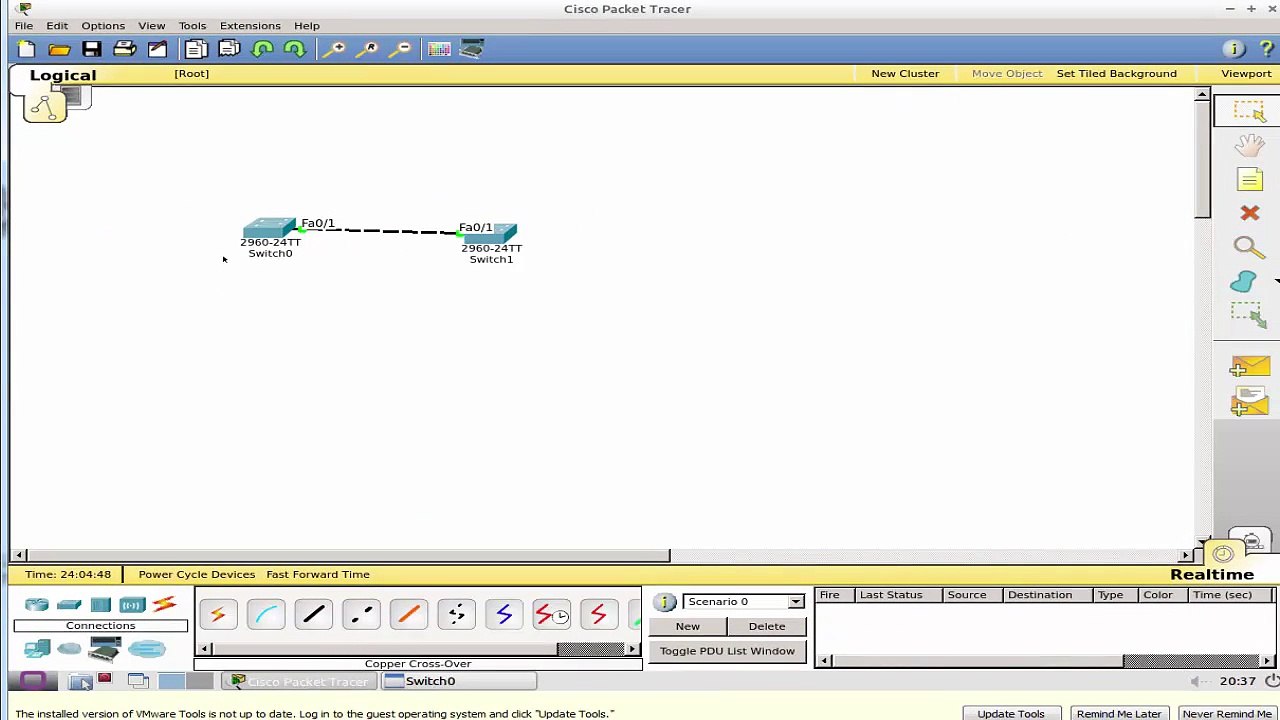This screenshot has height=720, width=1280.
Task: Choose the Resize Shape tool
Action: coord(1249,316)
